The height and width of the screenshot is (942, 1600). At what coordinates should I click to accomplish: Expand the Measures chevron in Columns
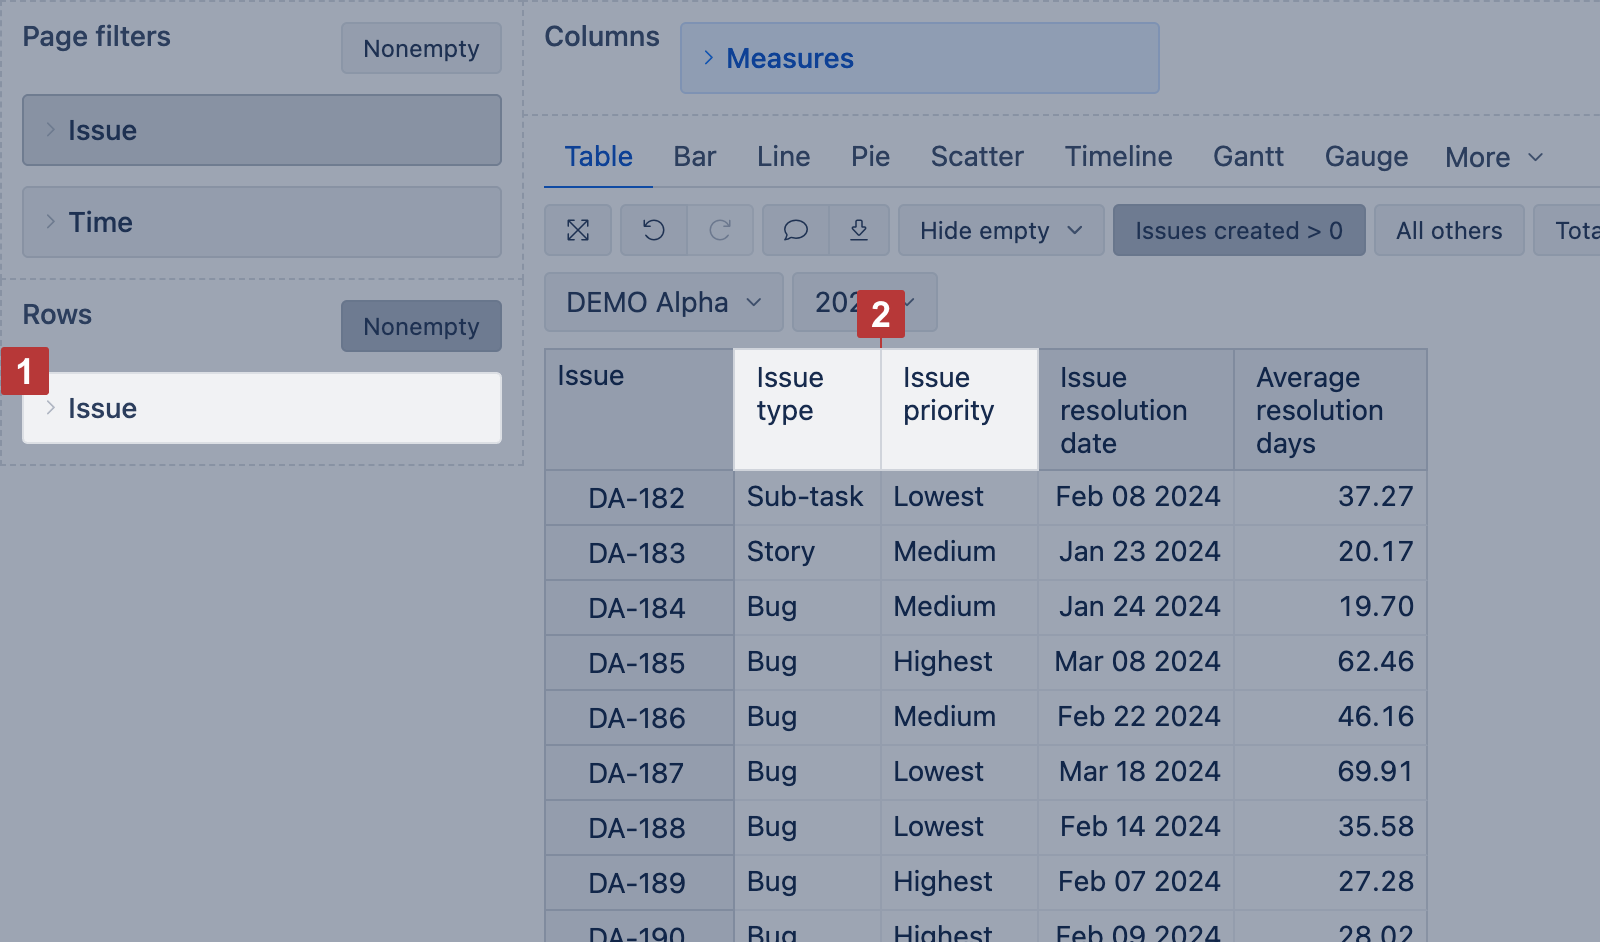(708, 58)
